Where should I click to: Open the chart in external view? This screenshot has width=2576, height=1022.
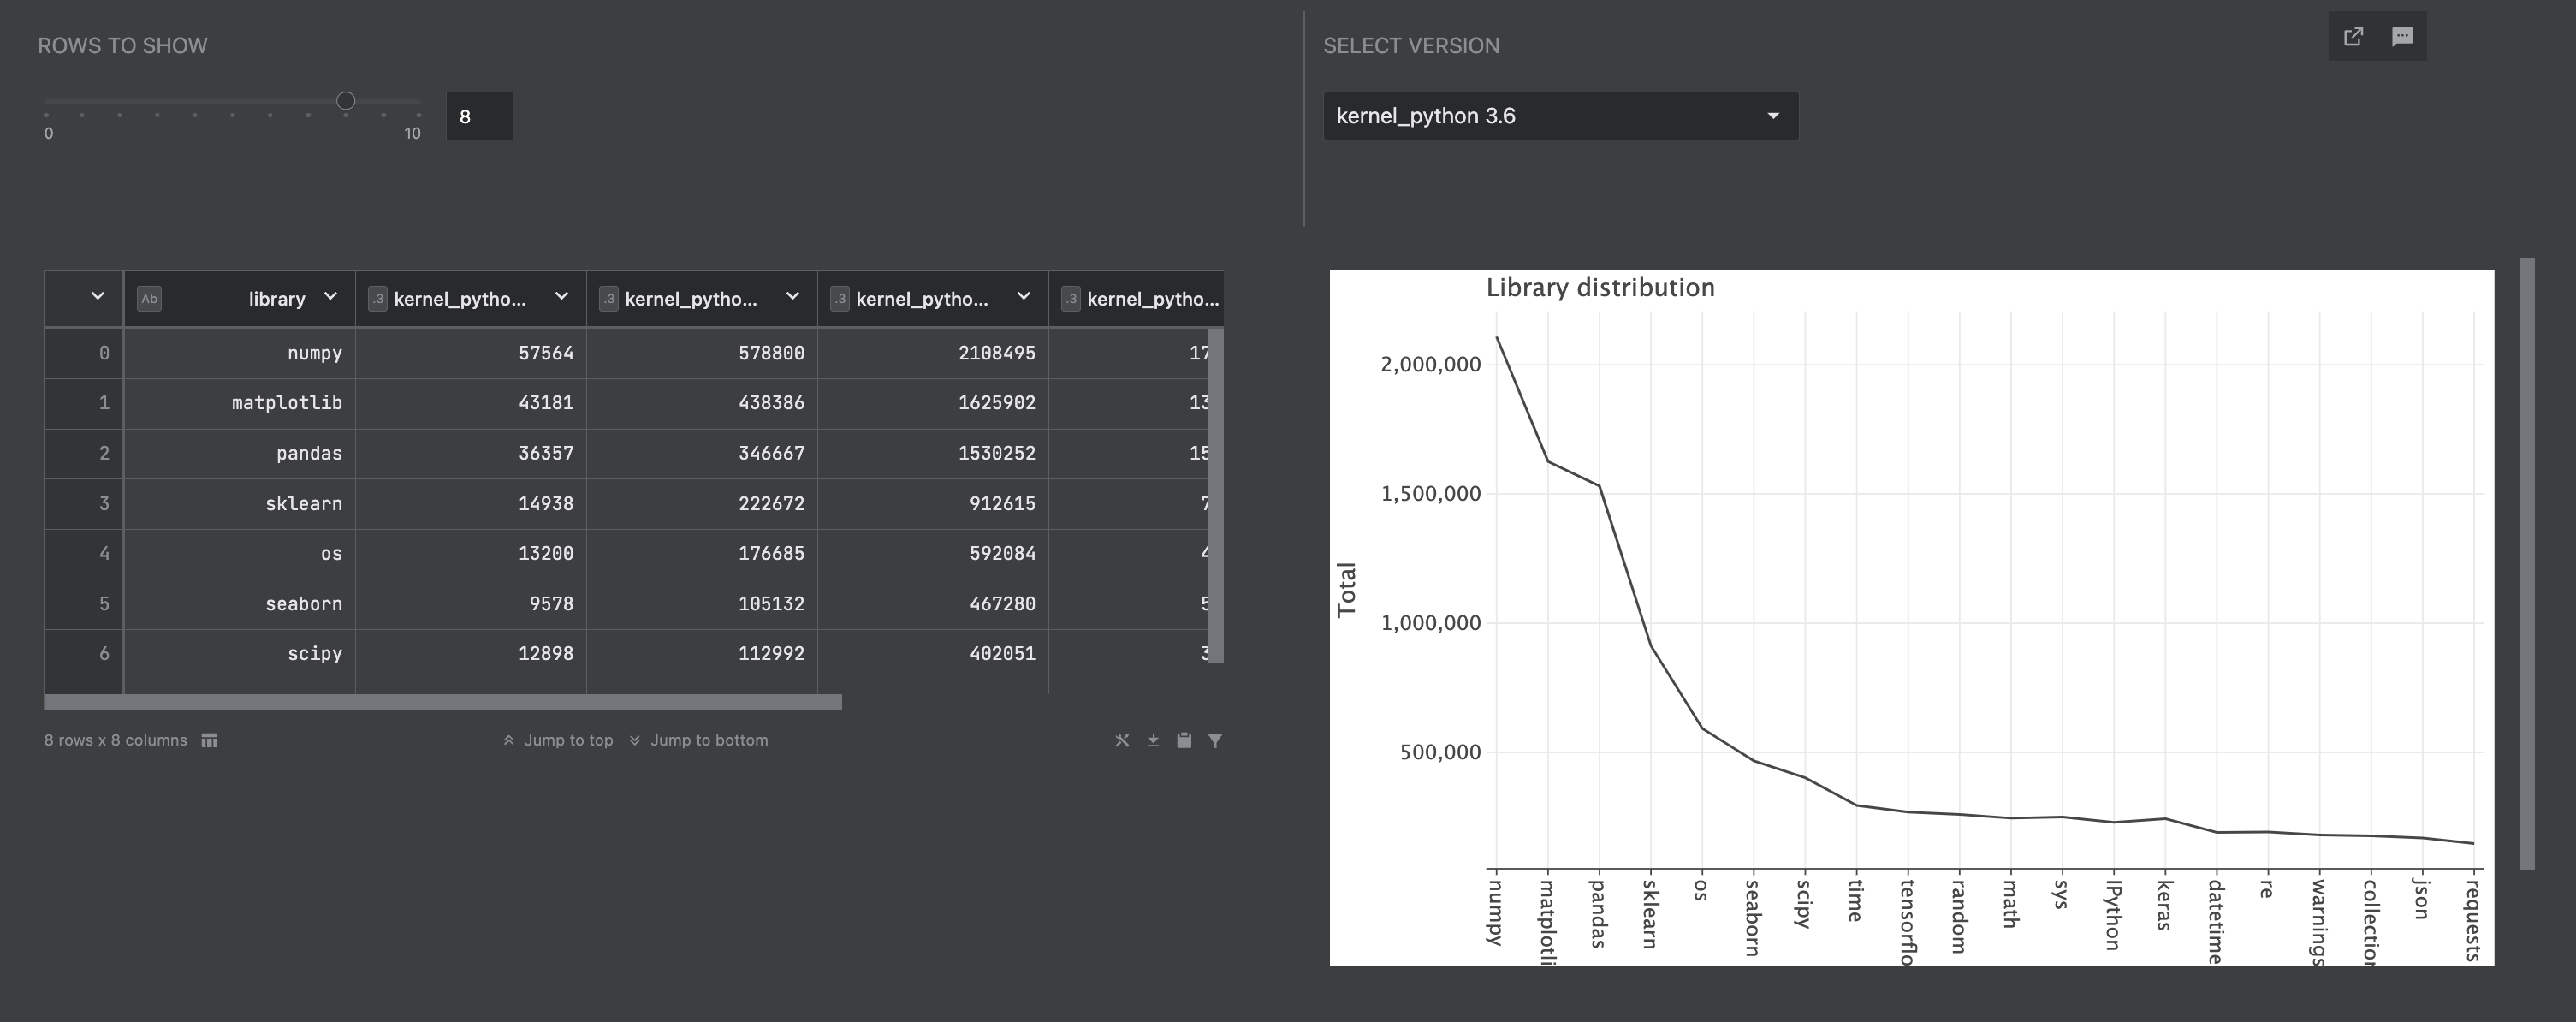(2354, 36)
